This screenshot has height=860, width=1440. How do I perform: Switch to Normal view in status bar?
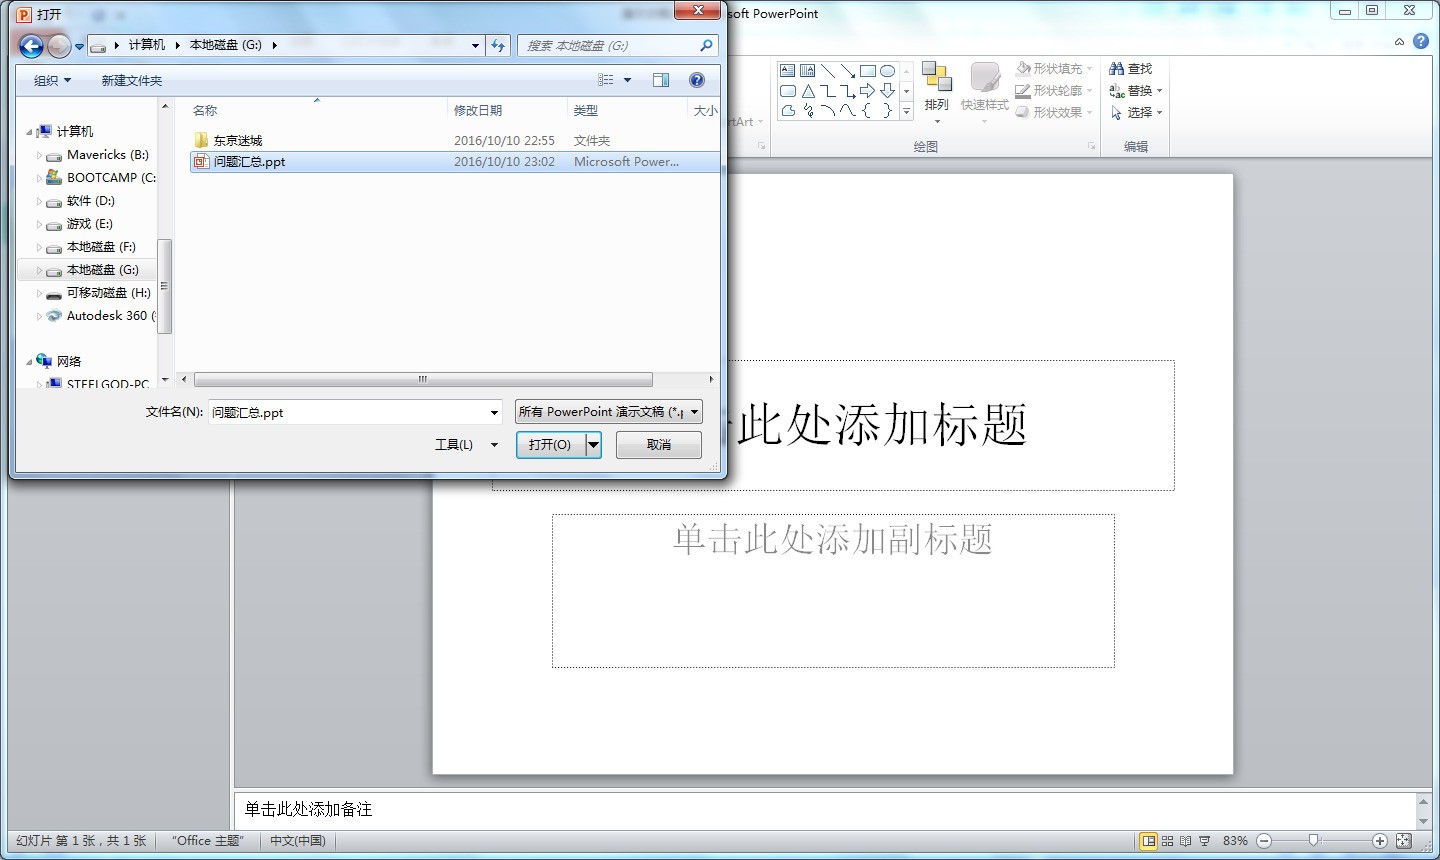coord(1149,841)
